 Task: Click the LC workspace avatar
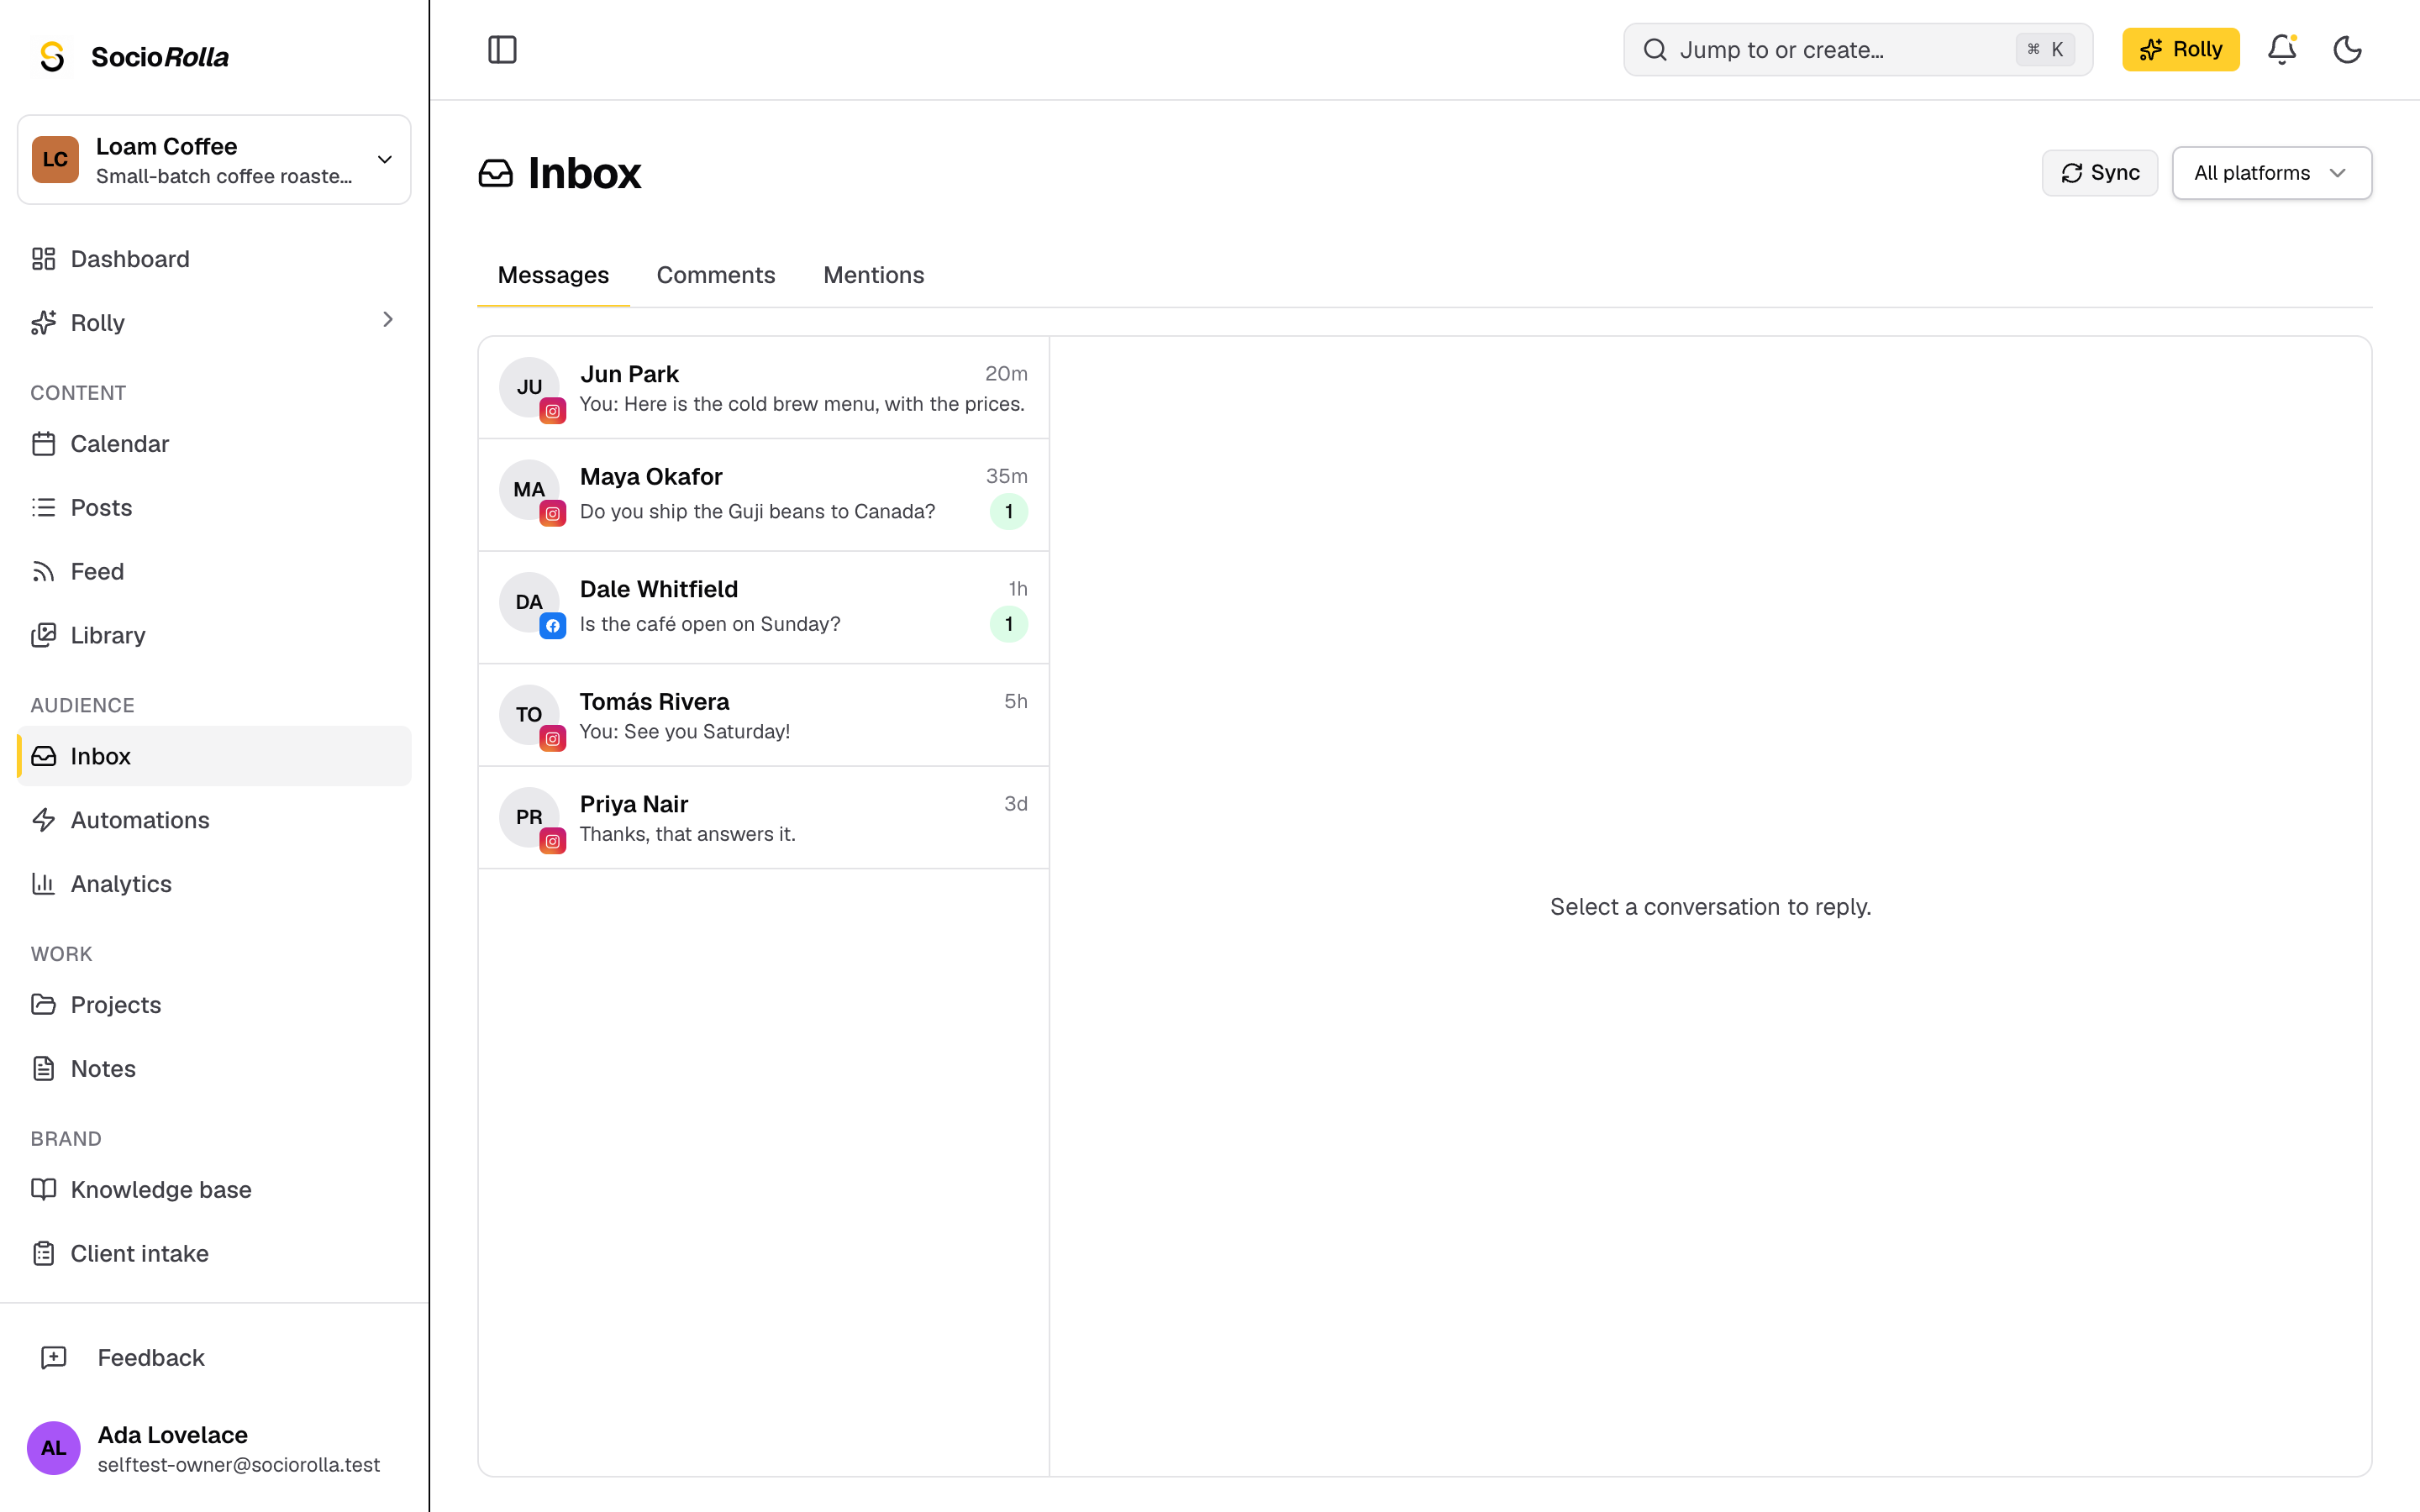55,160
